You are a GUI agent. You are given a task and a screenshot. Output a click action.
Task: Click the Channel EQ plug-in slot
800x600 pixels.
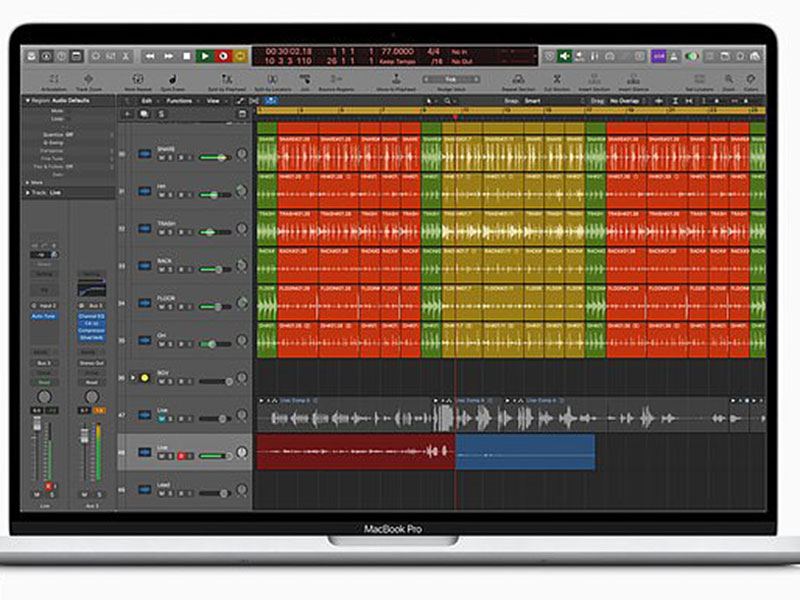(92, 316)
